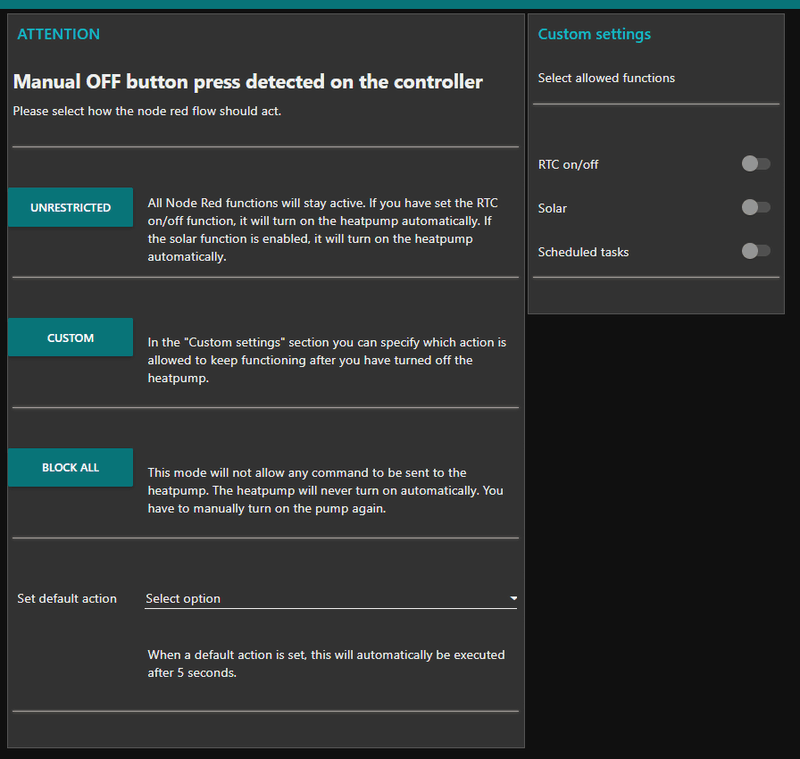Click the 'This mode will not allow' description
The width and height of the screenshot is (800, 759).
(x=325, y=490)
